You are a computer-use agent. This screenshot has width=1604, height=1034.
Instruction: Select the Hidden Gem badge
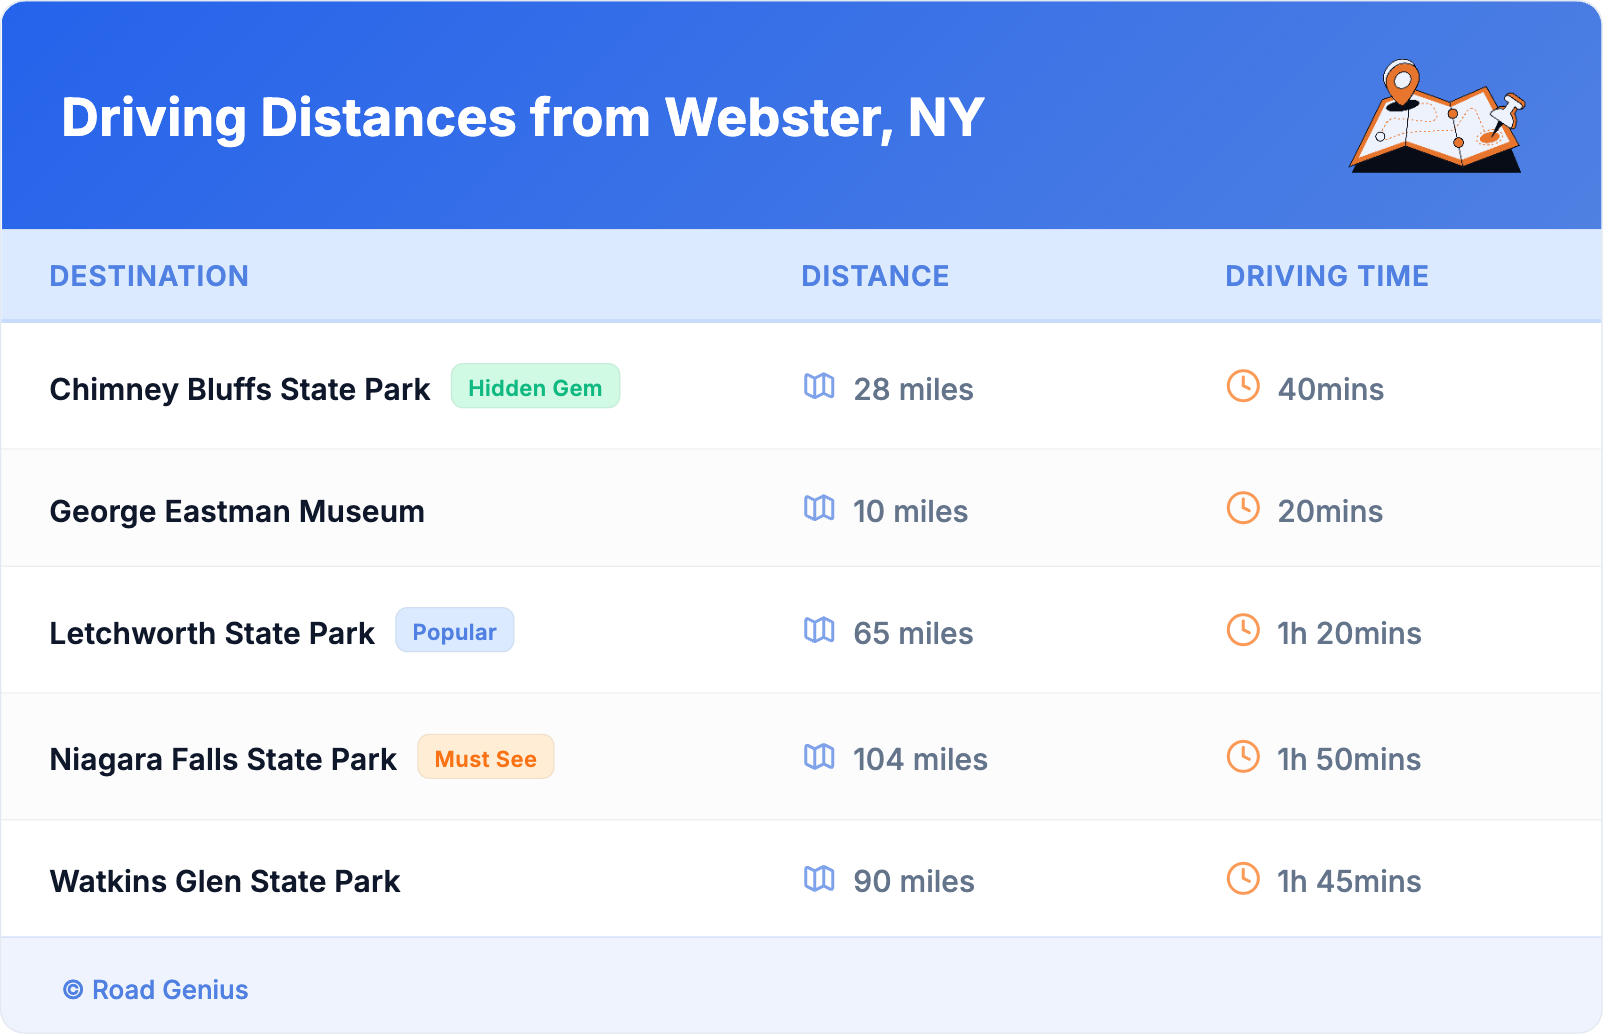[x=535, y=387]
